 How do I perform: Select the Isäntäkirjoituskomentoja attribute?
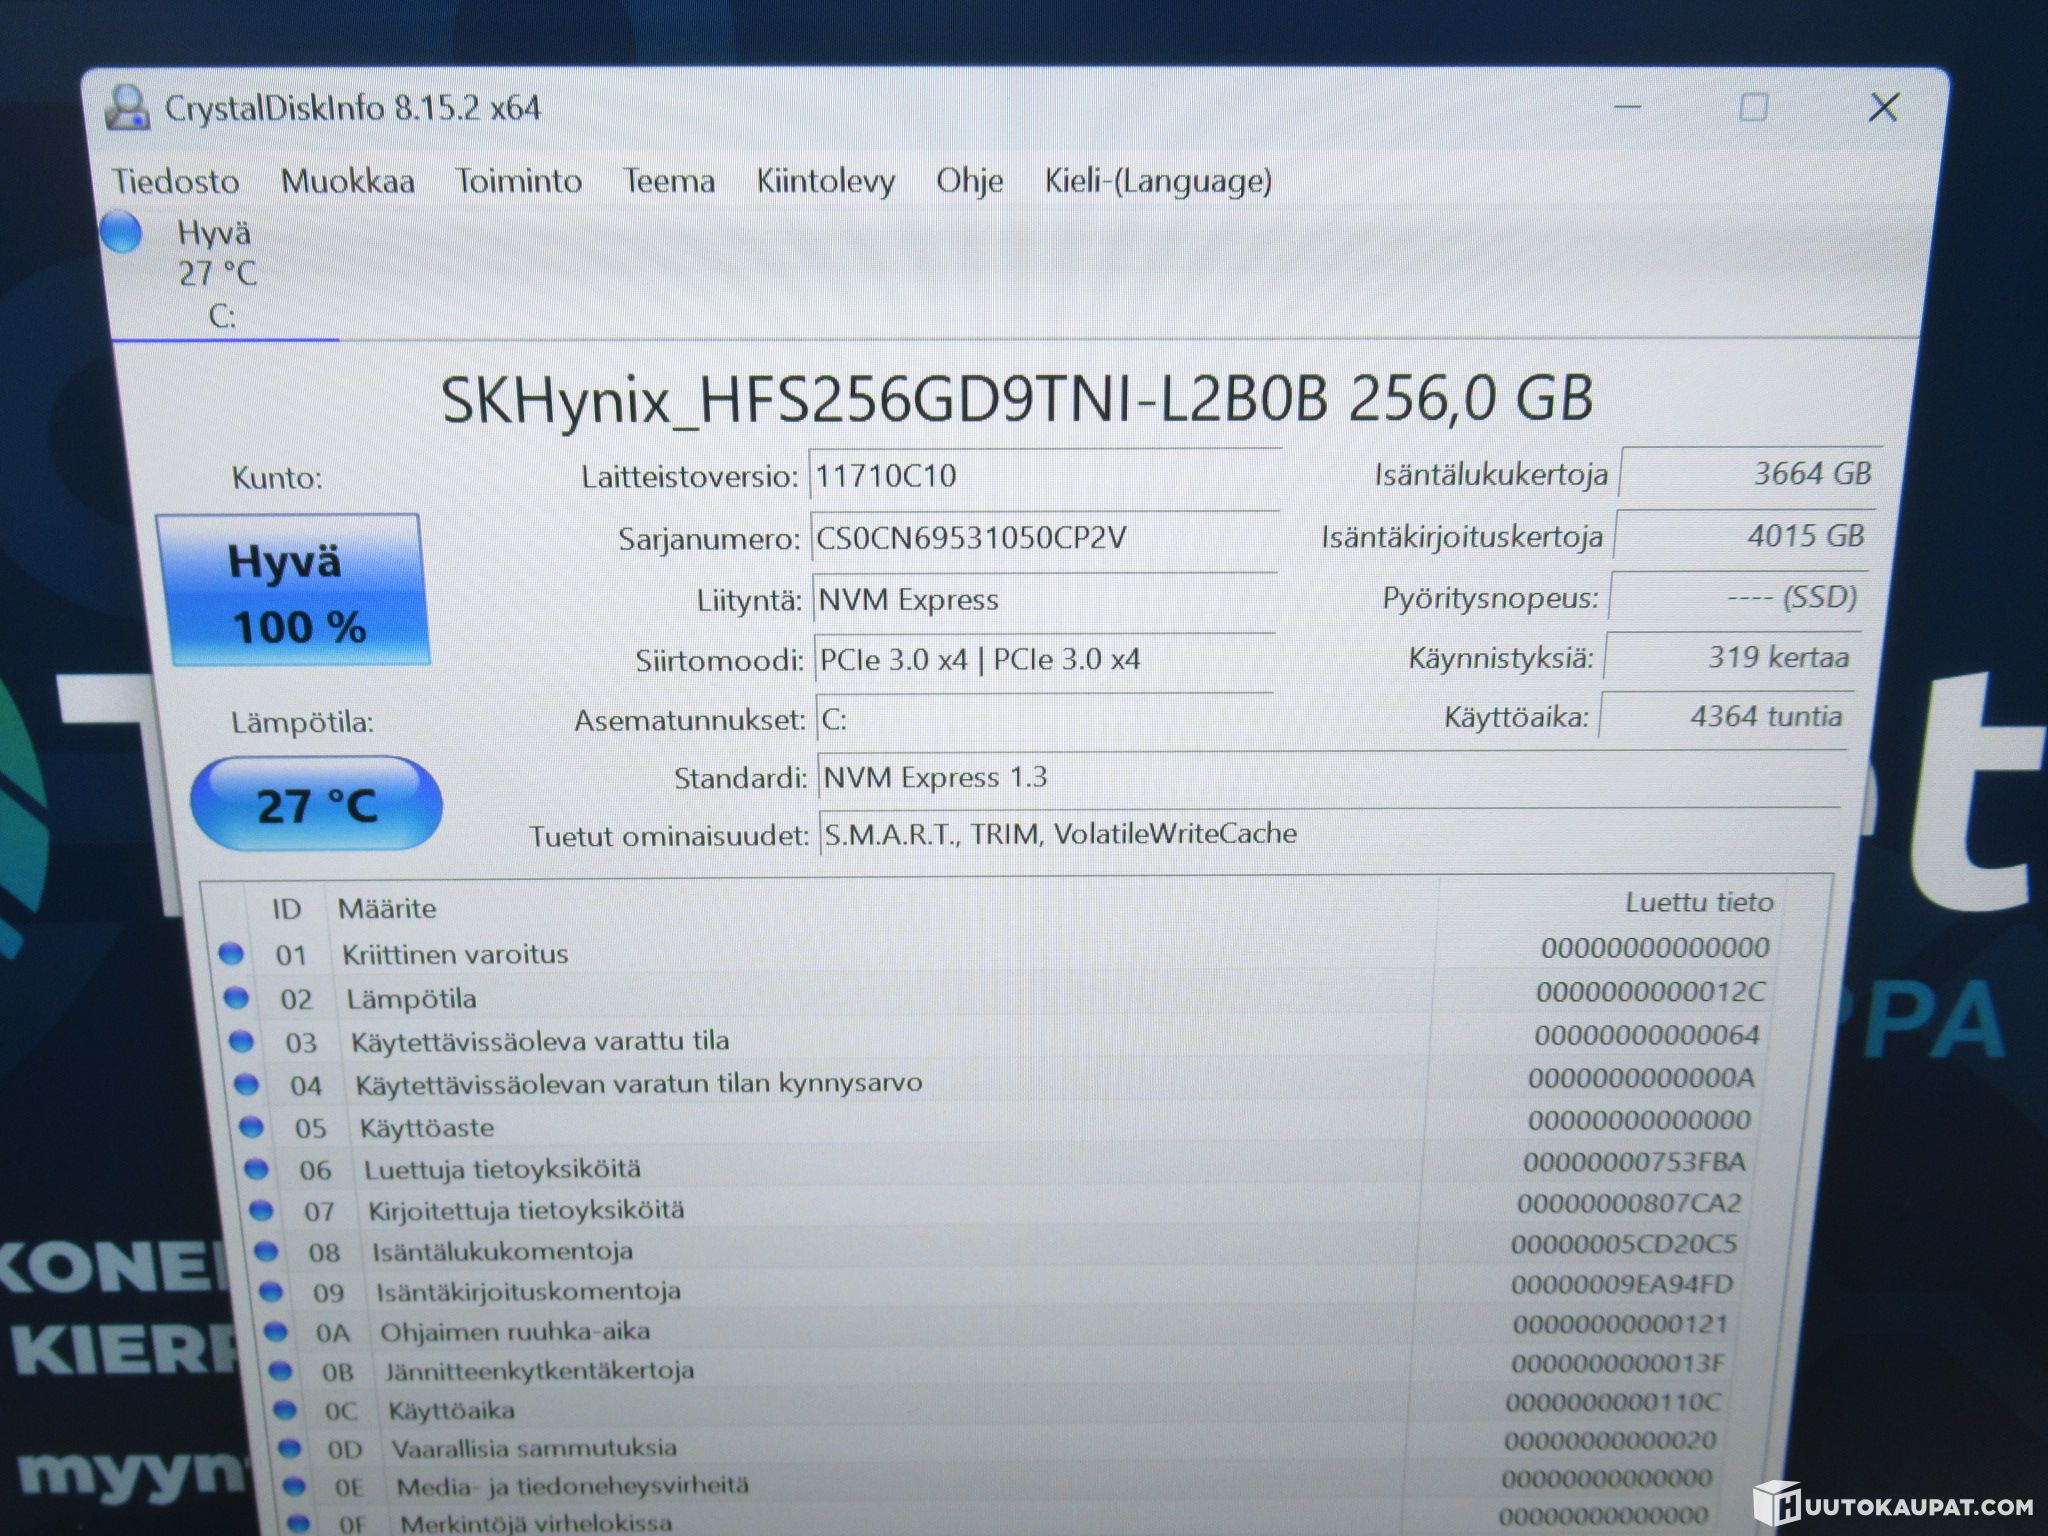coord(529,1292)
